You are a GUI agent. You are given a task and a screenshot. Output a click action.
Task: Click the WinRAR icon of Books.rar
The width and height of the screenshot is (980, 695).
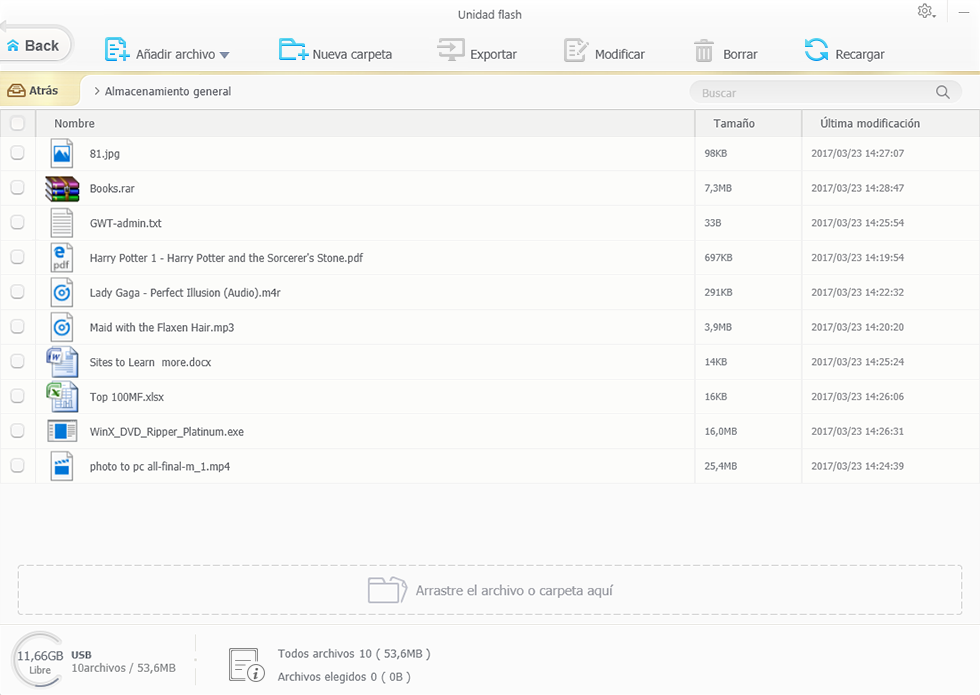click(x=62, y=189)
